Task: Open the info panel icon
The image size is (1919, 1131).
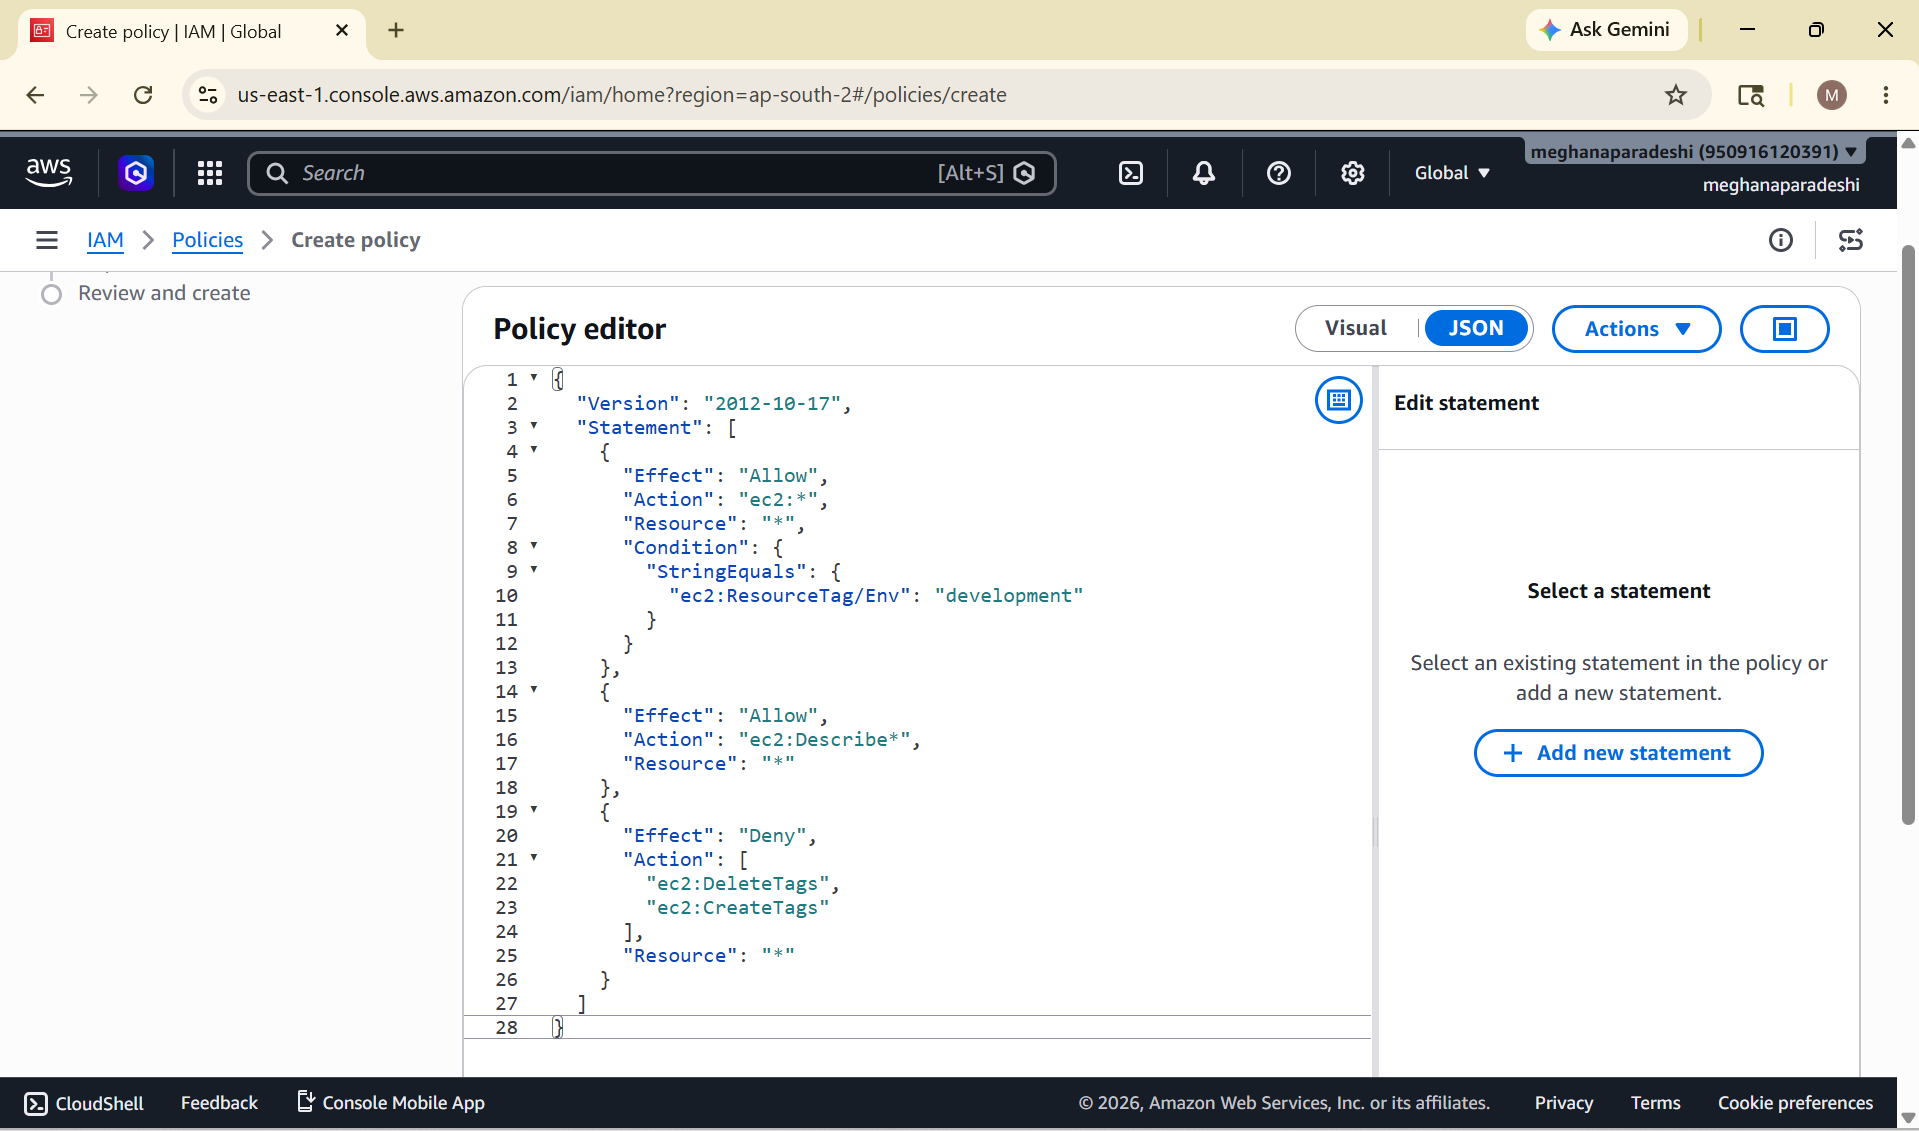Action: pyautogui.click(x=1781, y=240)
